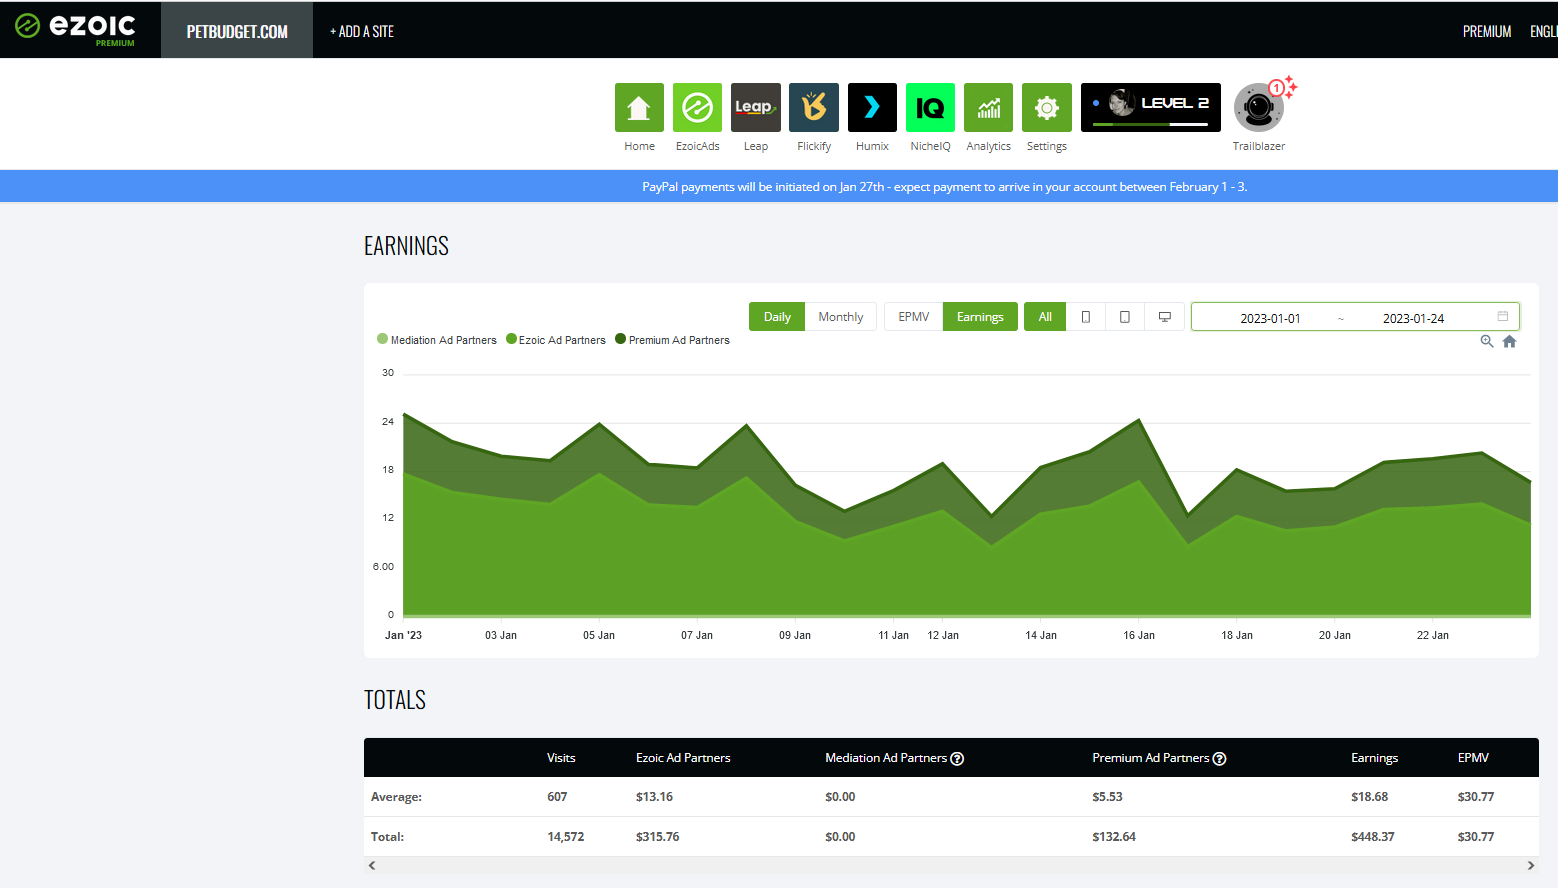Select the PETBUDGET.COM site tab
Viewport: 1558px width, 888px height.
pos(237,31)
